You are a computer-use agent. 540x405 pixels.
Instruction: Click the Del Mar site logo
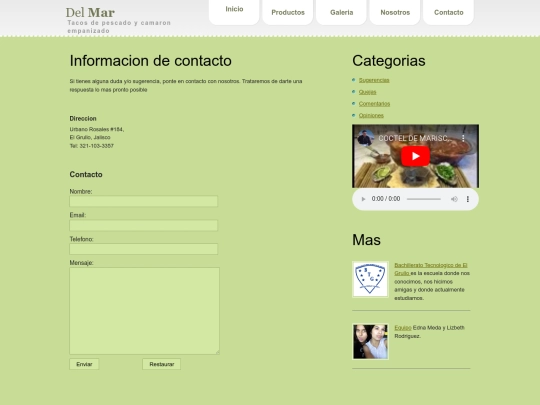pyautogui.click(x=90, y=13)
